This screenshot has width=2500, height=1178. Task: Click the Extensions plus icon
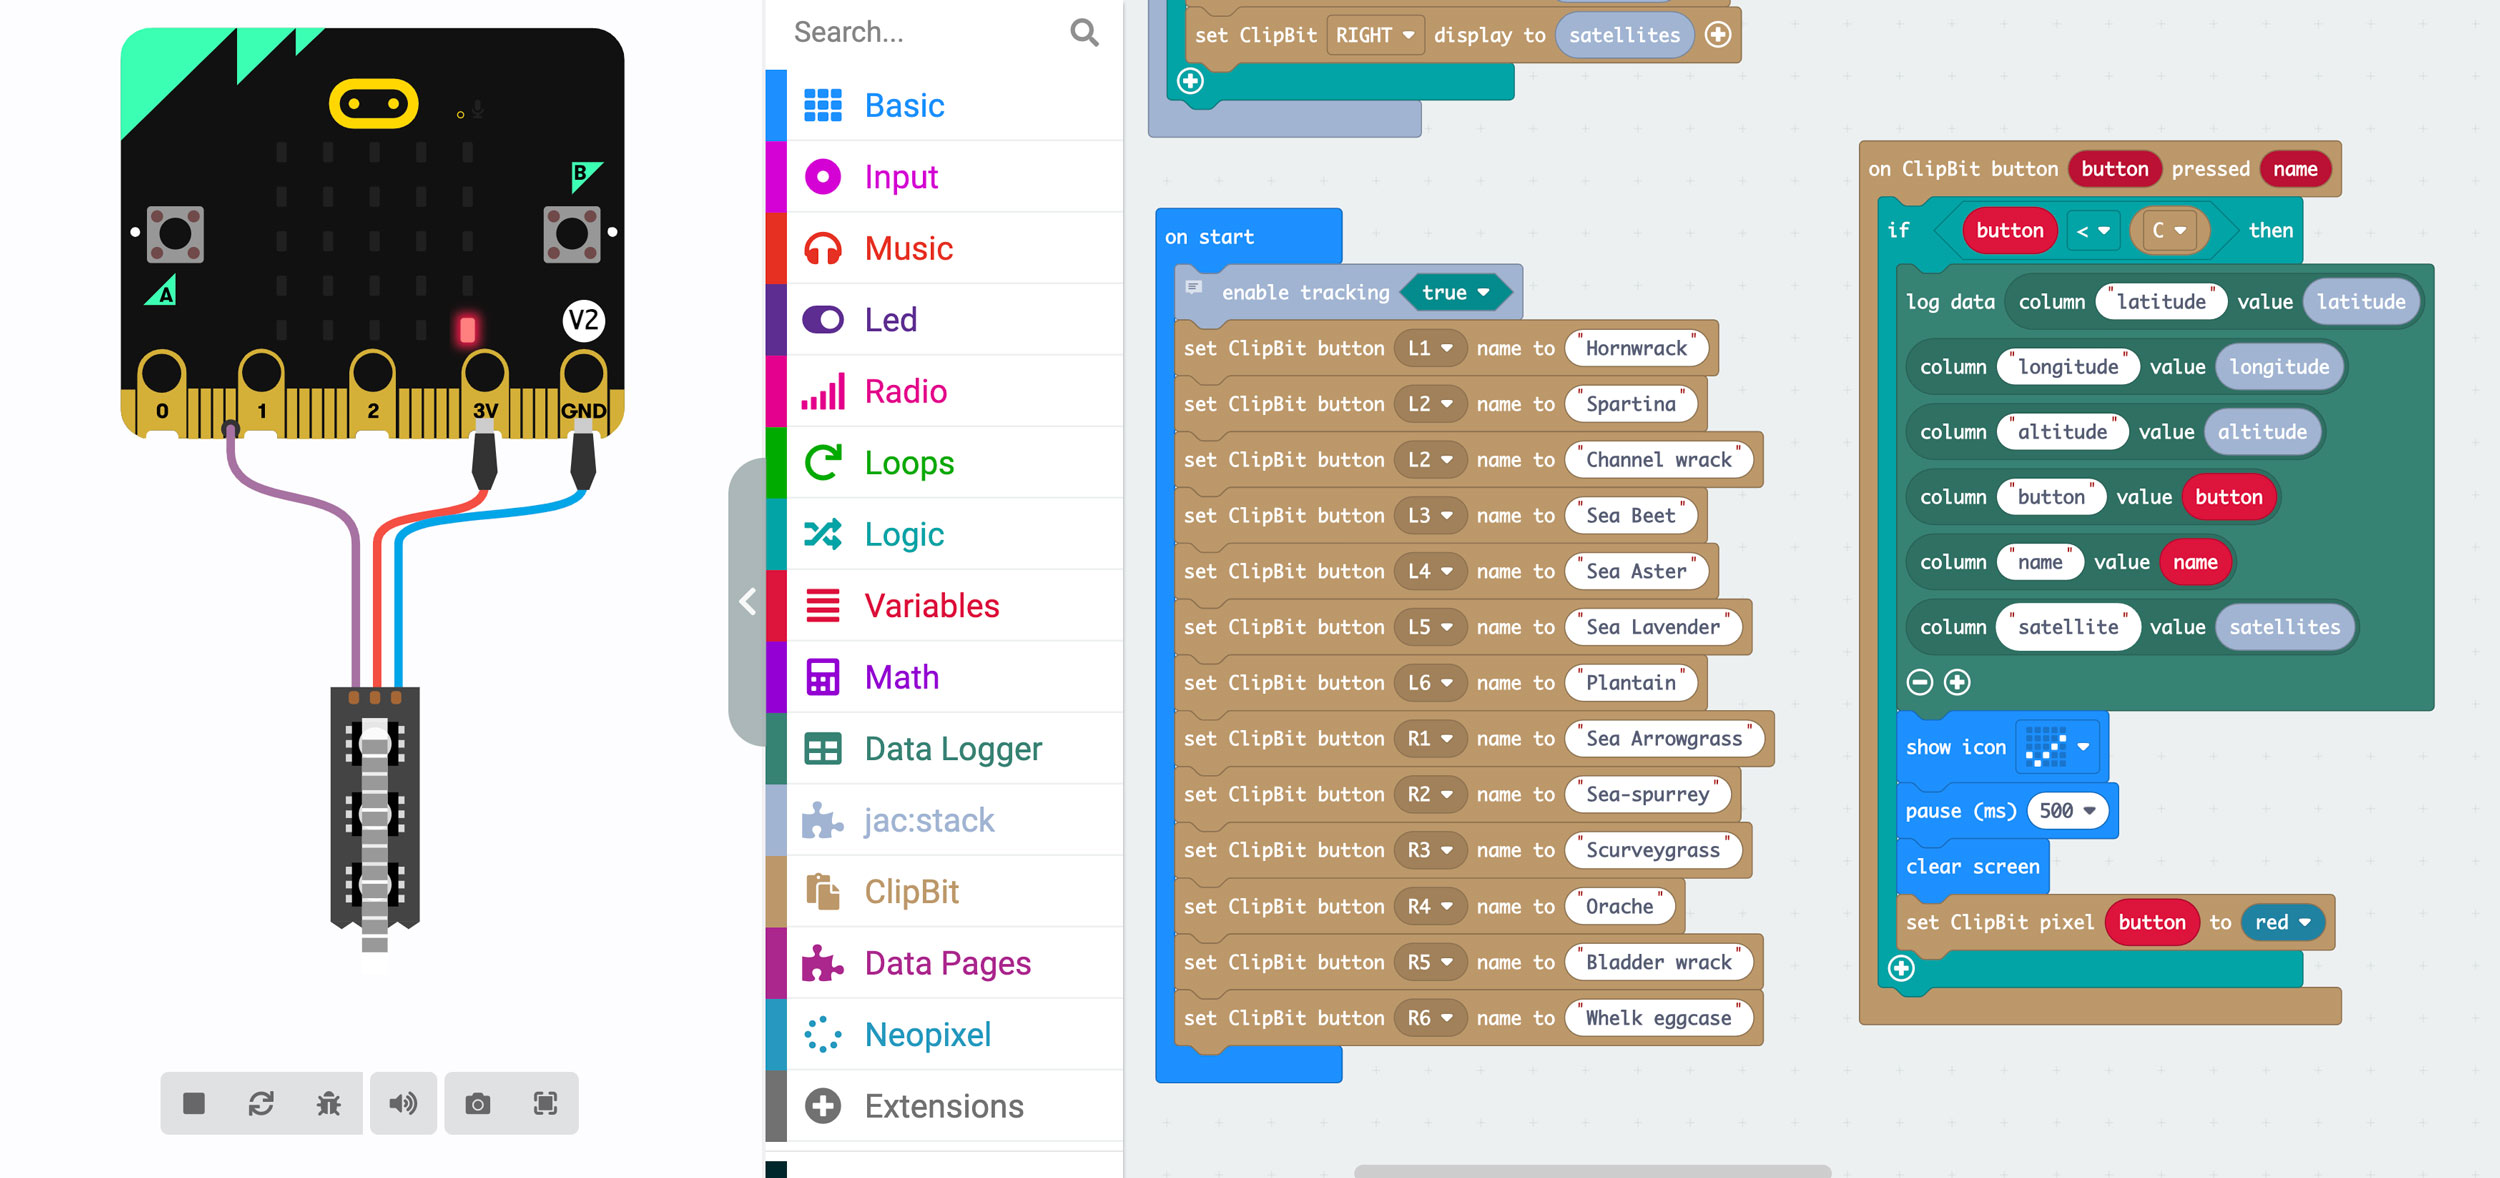(x=823, y=1106)
